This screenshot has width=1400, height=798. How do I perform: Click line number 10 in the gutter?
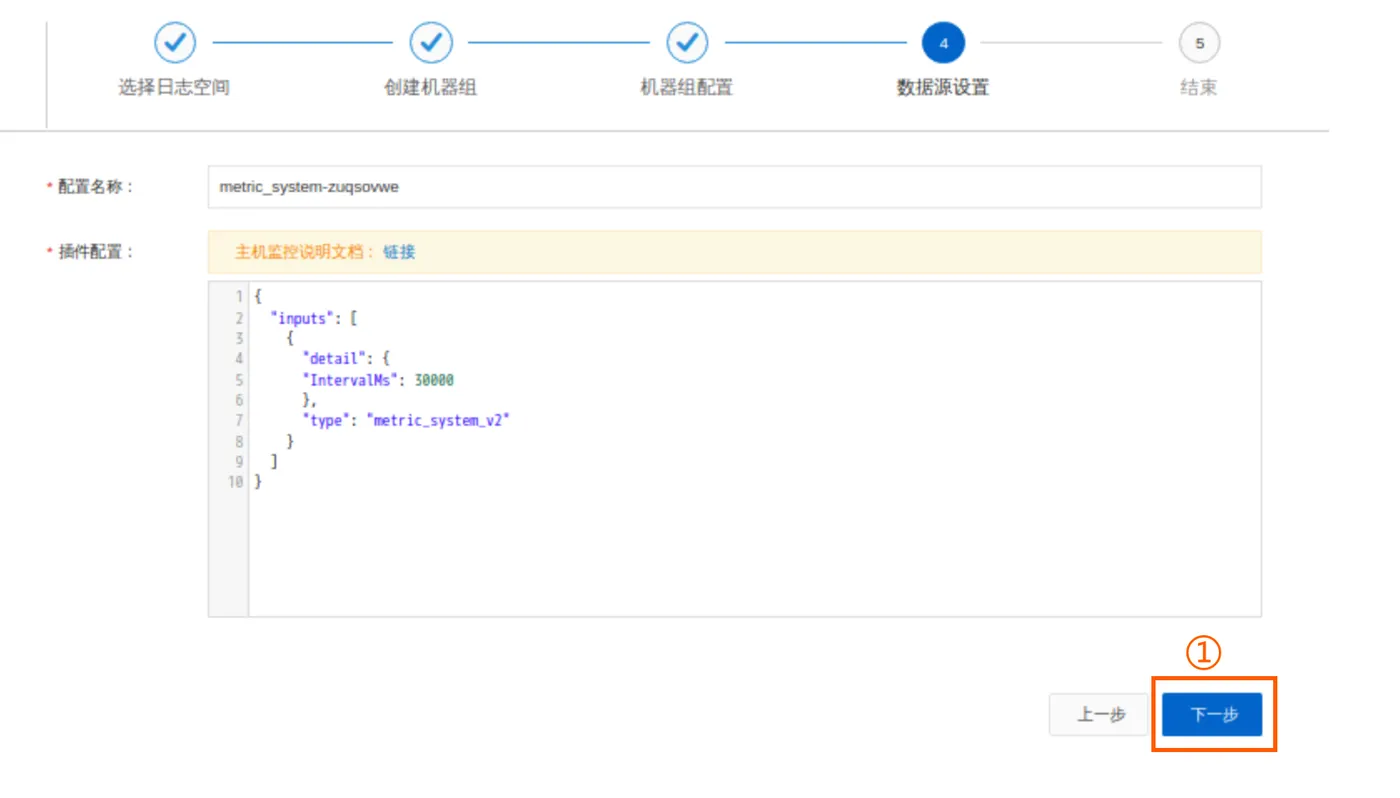(x=236, y=482)
